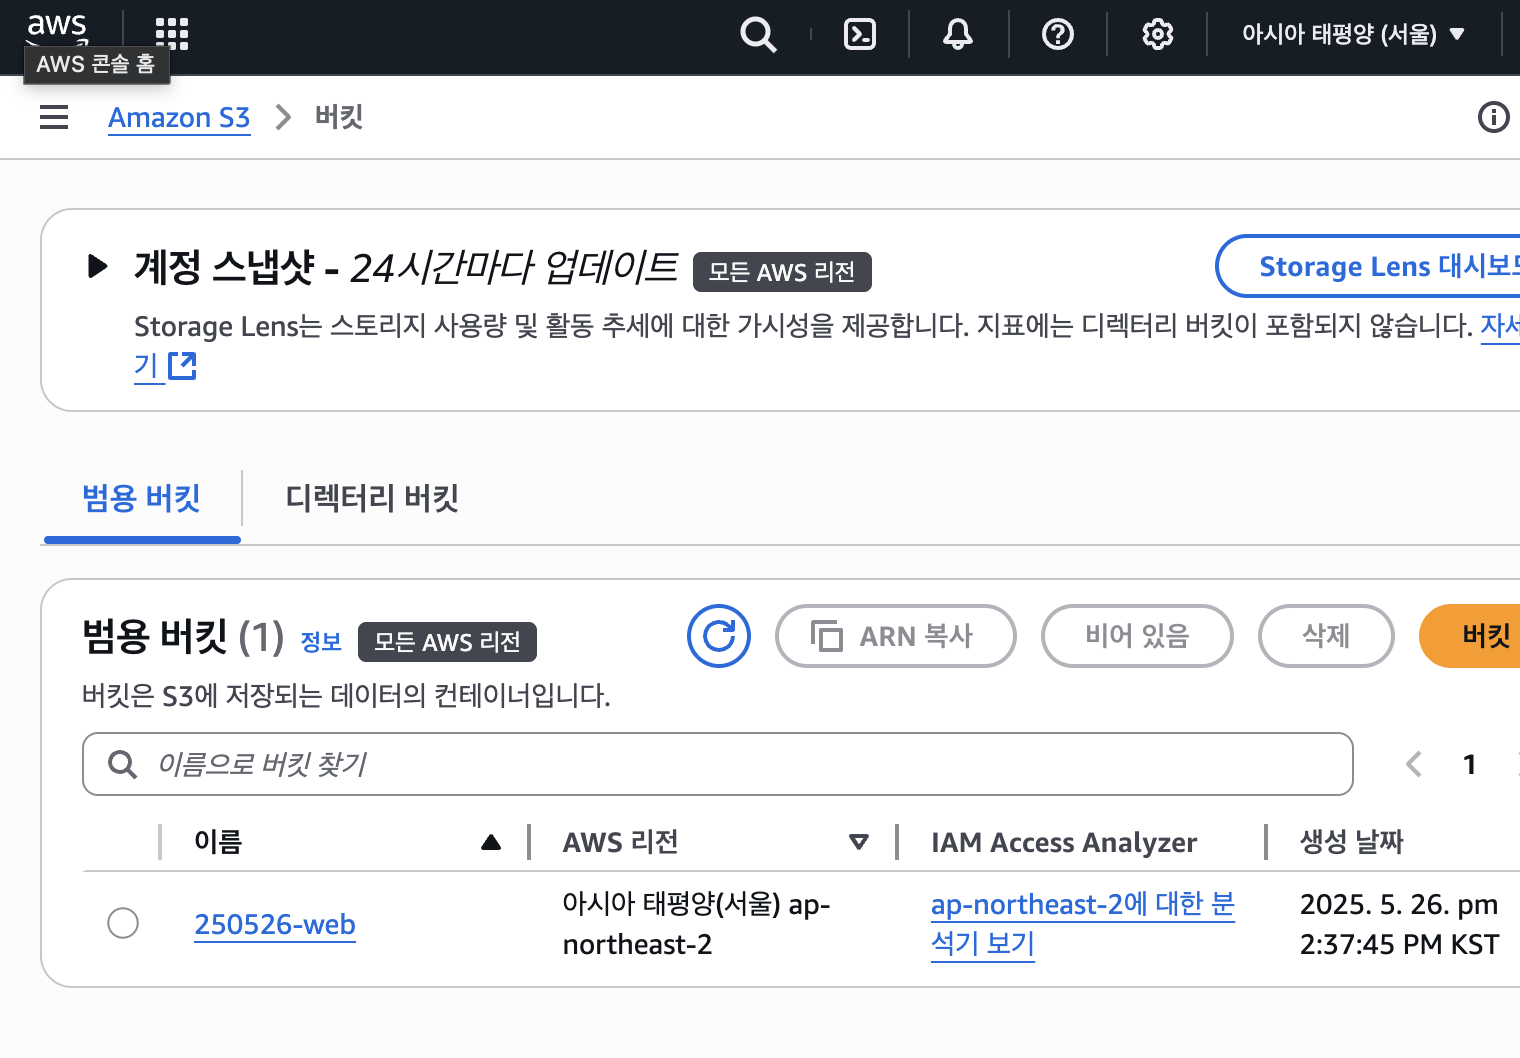Open the AWS console home logo

pyautogui.click(x=57, y=29)
